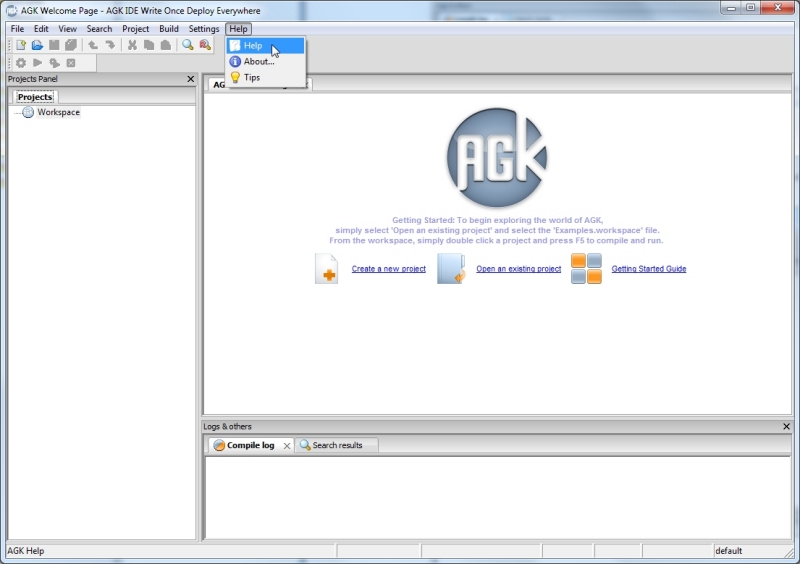Image resolution: width=800 pixels, height=564 pixels.
Task: Click the Find magnifier icon
Action: (188, 45)
